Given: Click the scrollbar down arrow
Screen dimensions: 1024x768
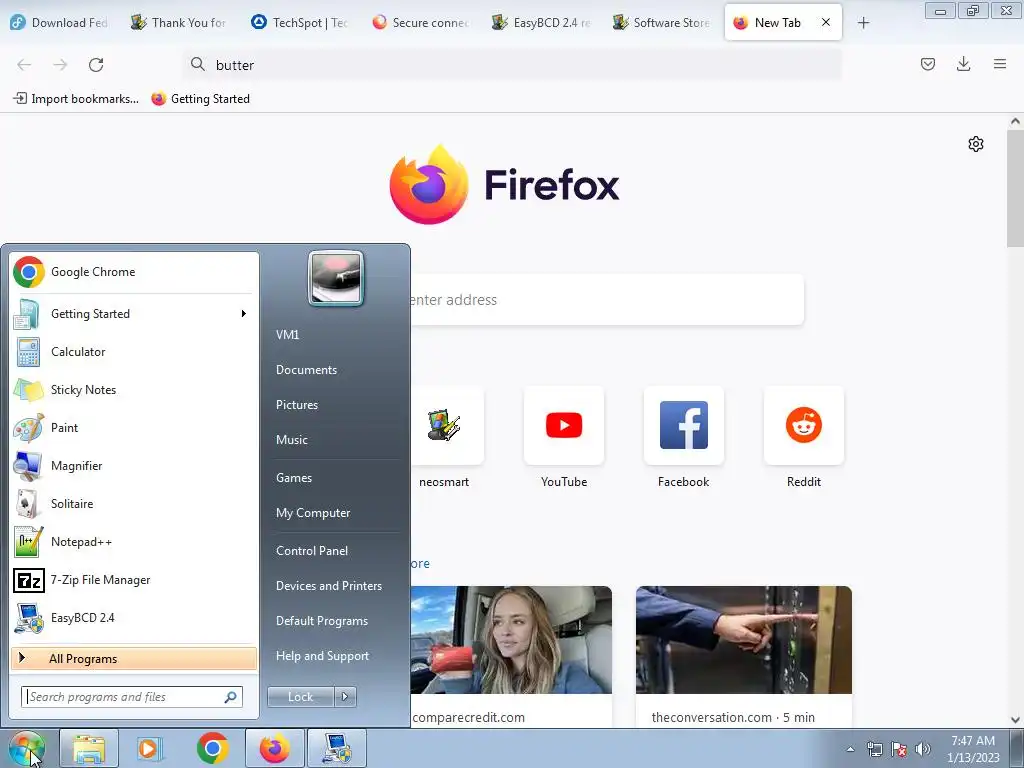Looking at the screenshot, I should tap(1016, 720).
